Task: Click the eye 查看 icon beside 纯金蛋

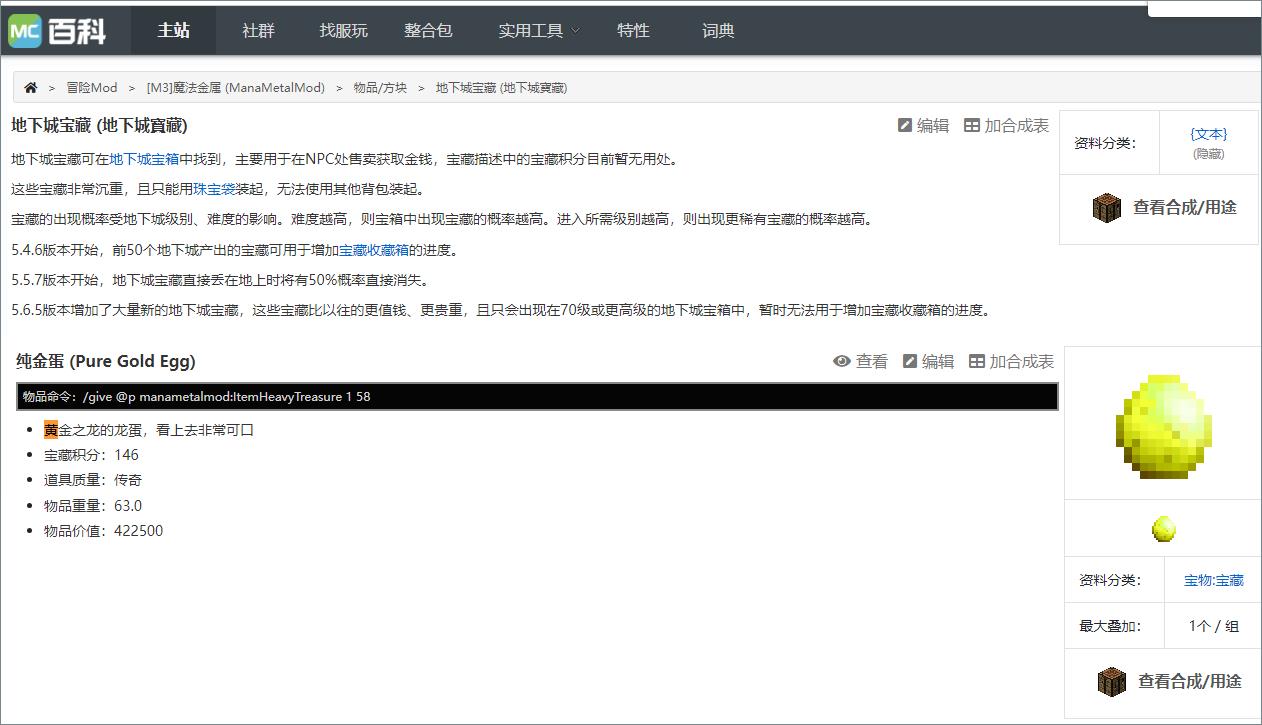Action: click(841, 361)
